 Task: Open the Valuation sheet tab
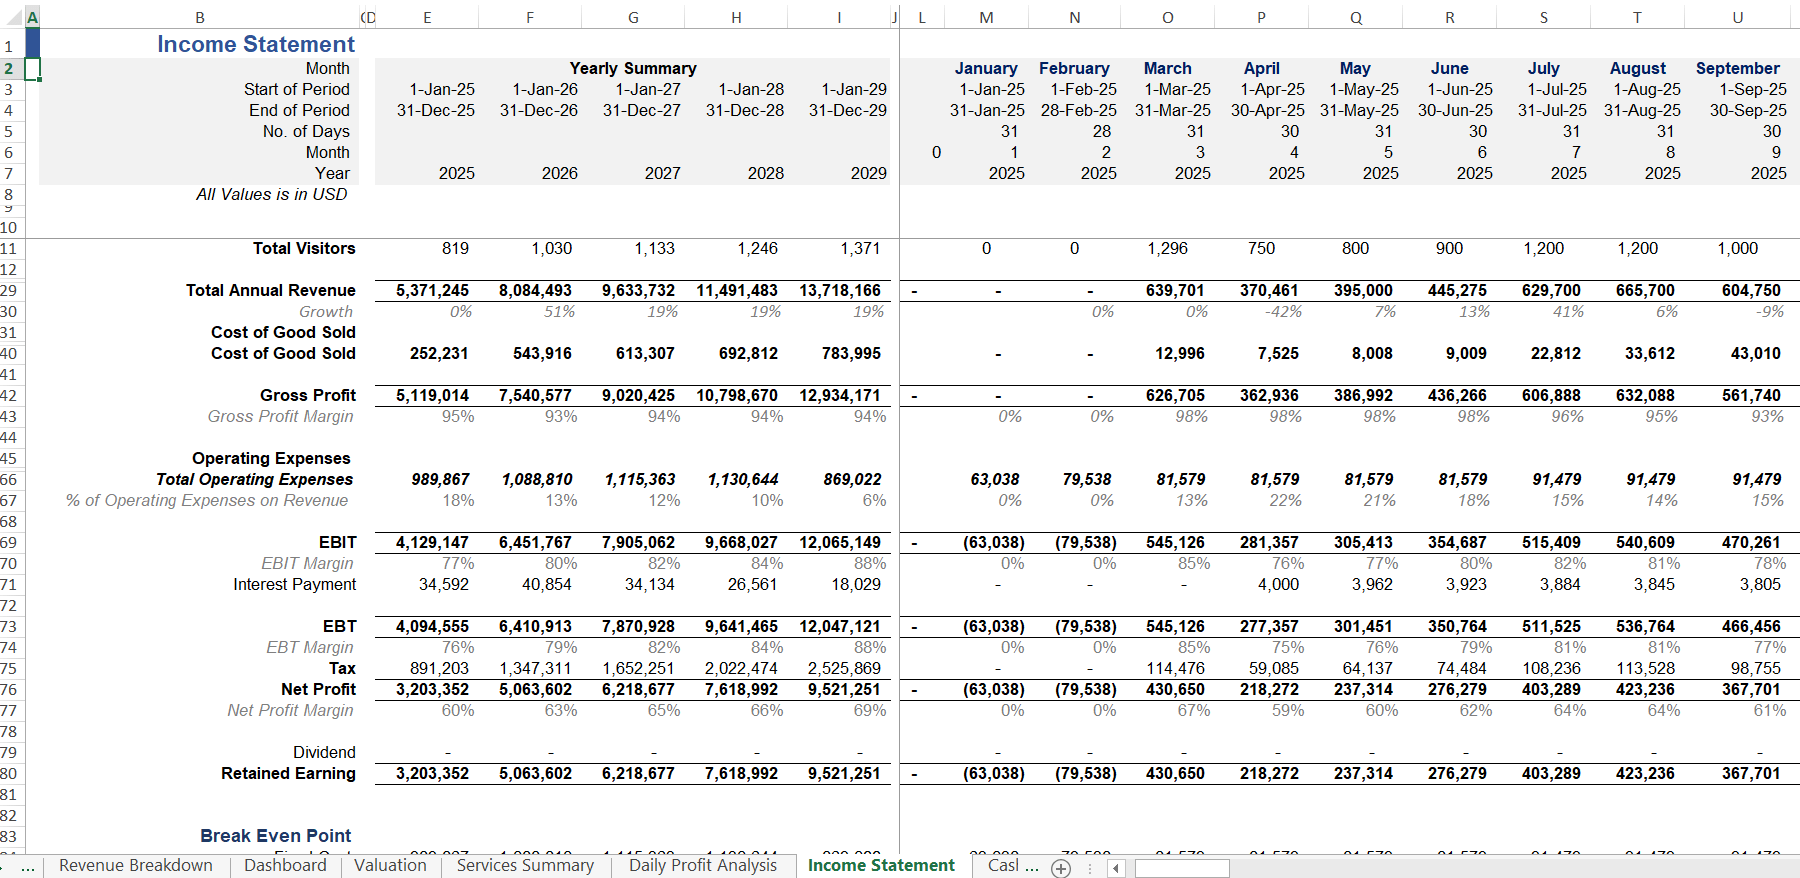pyautogui.click(x=390, y=865)
